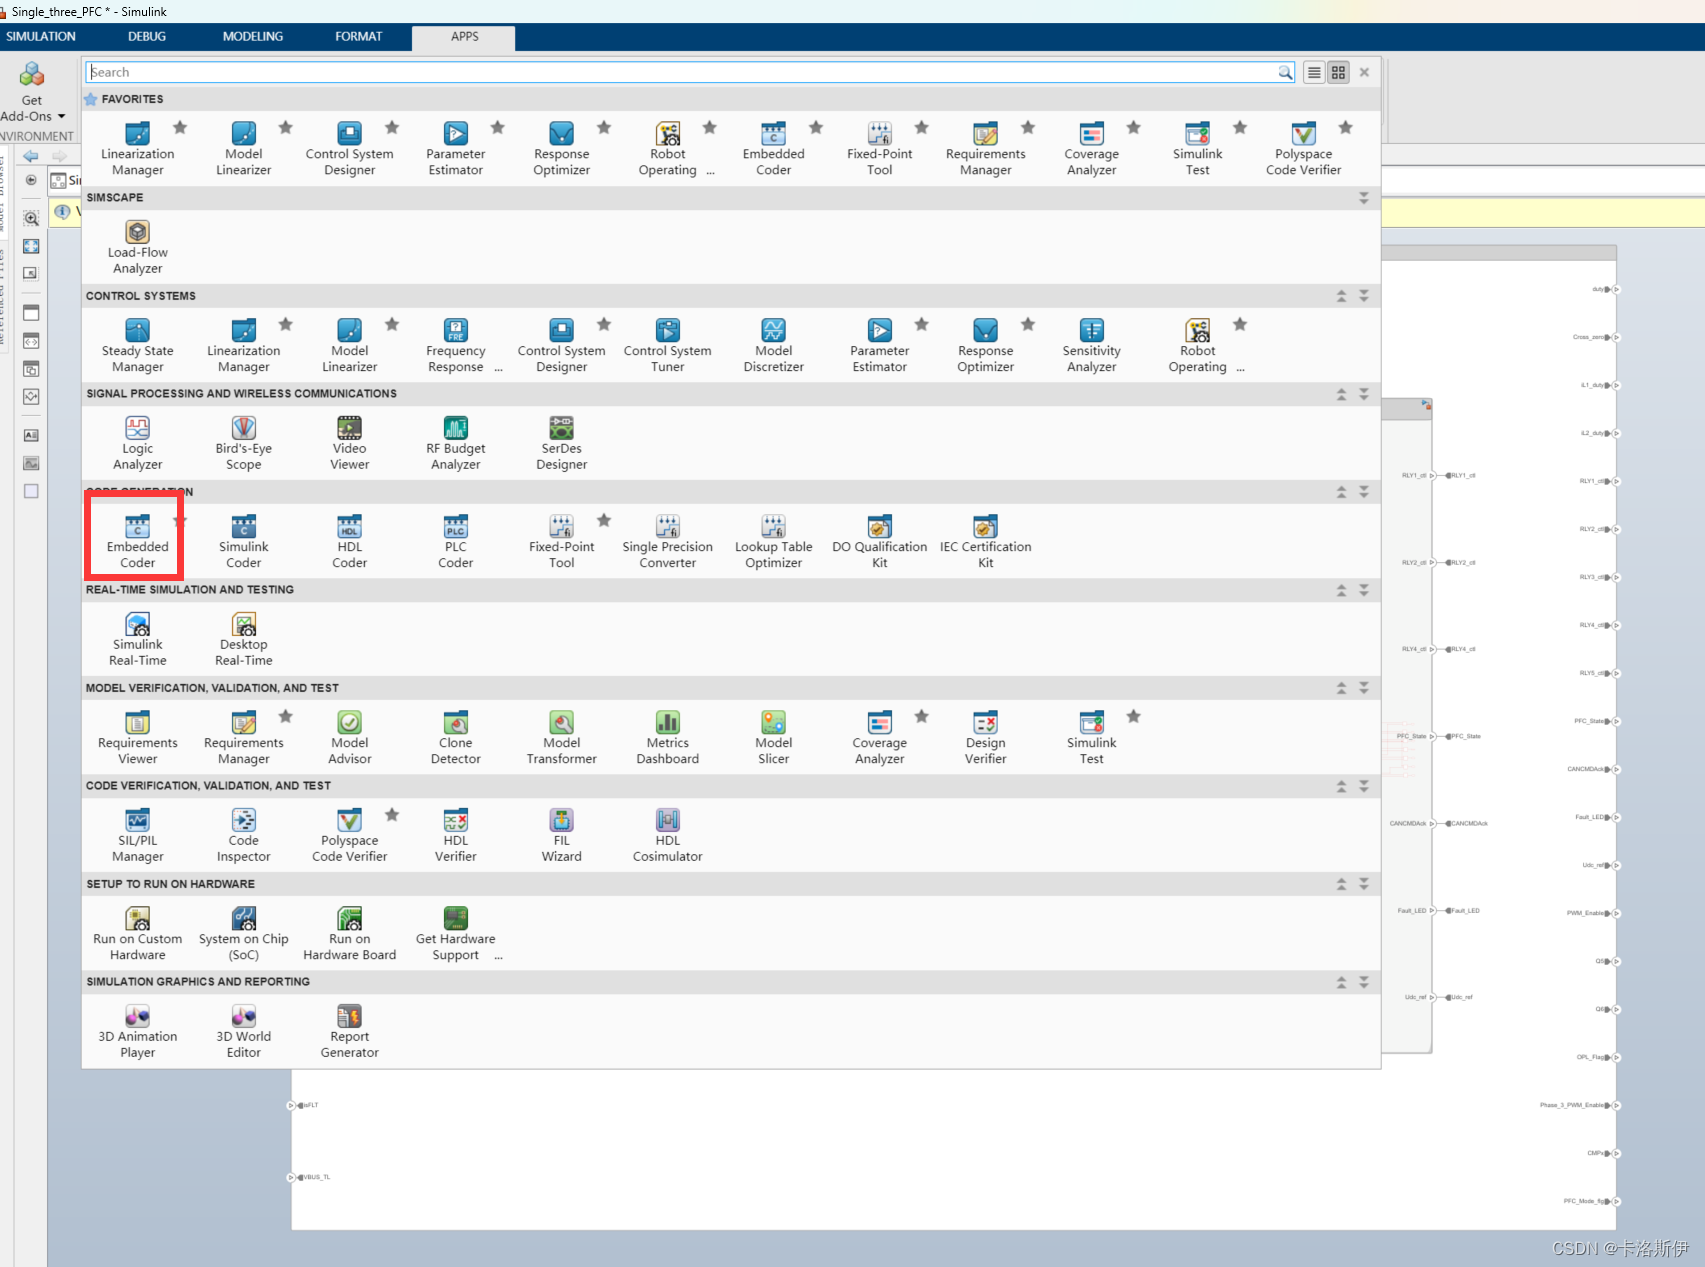Unfavorite Linearization Manager in Favorites row
Screen dimensions: 1705x1267
180,127
